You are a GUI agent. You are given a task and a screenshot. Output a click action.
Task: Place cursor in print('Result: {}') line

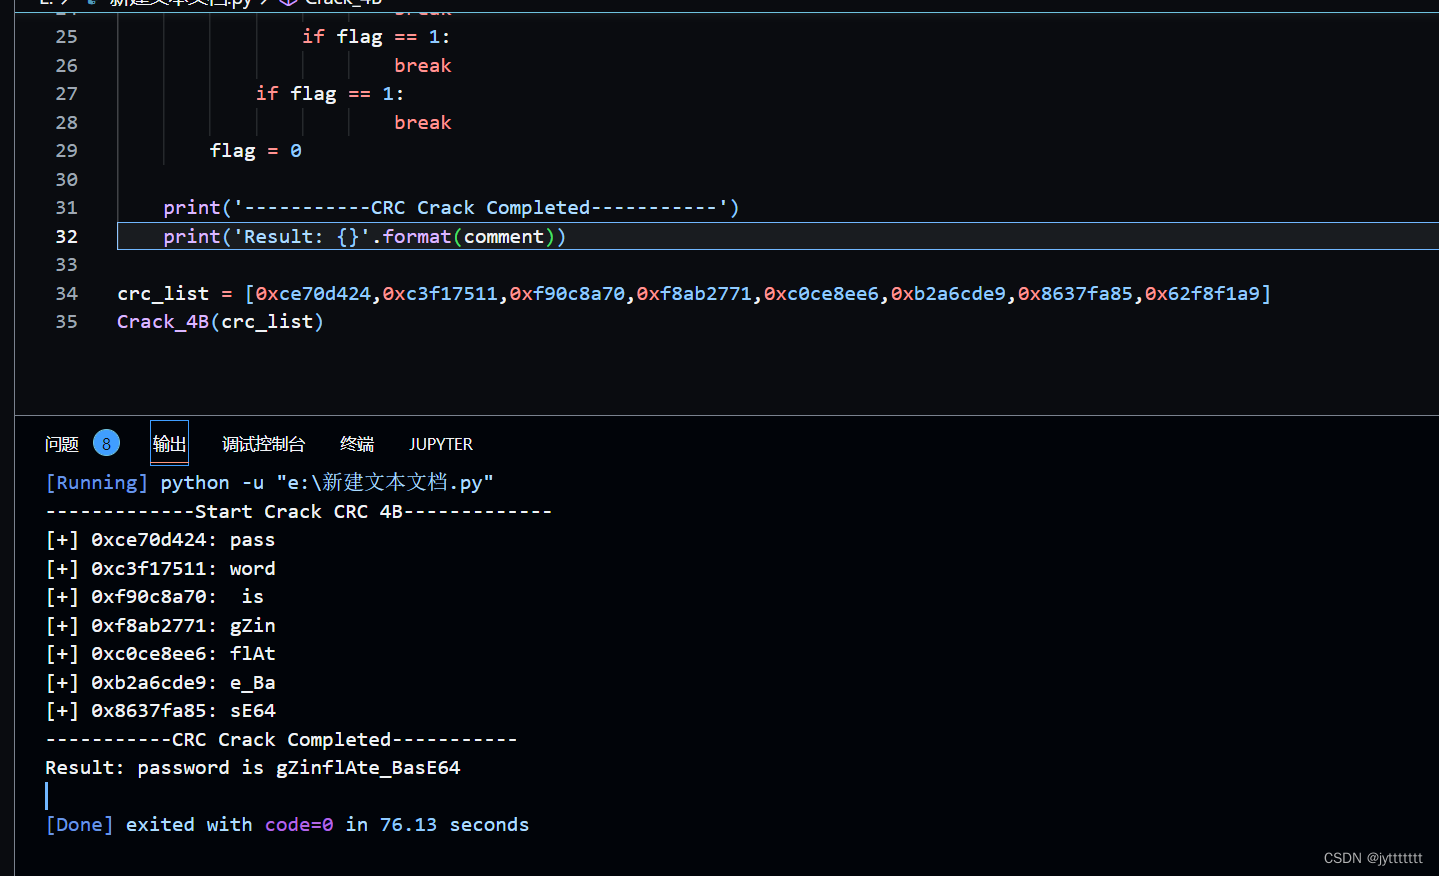[365, 237]
